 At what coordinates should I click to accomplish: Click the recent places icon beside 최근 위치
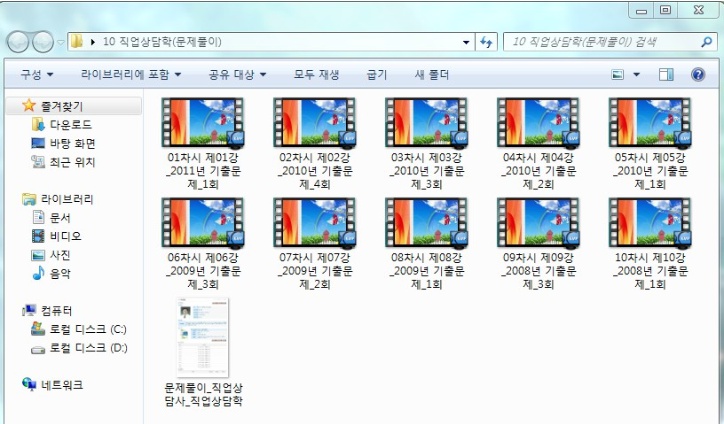pyautogui.click(x=38, y=161)
